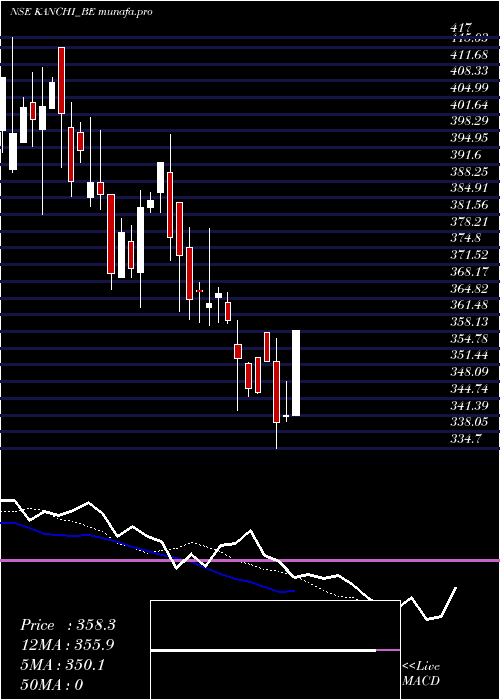Viewport: 500px width, 700px height.
Task: Click the 361.48 price axis label
Action: (x=469, y=304)
